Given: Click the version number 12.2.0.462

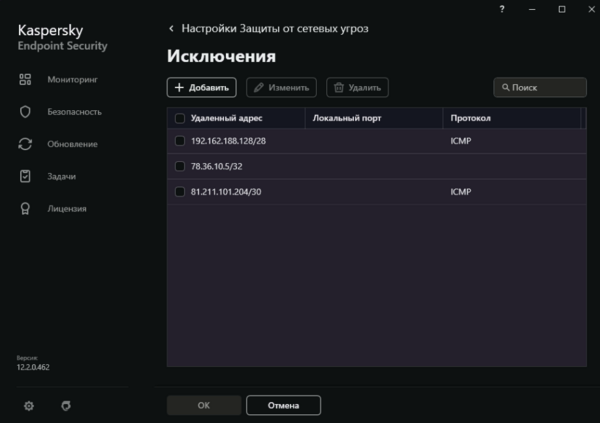Looking at the screenshot, I should (x=33, y=367).
